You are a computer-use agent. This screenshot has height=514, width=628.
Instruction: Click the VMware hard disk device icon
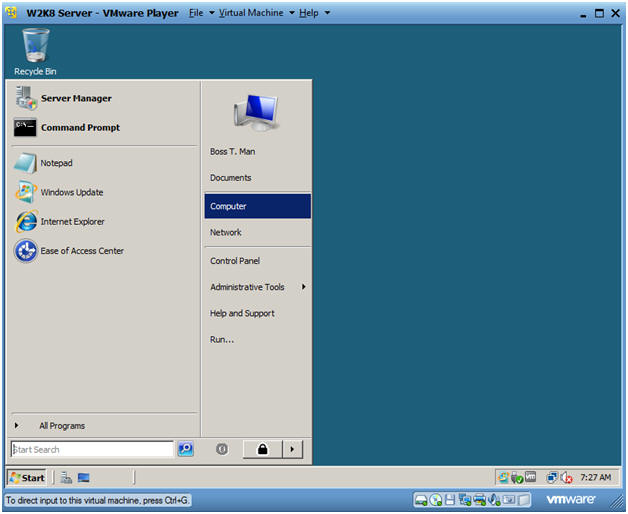pyautogui.click(x=421, y=500)
